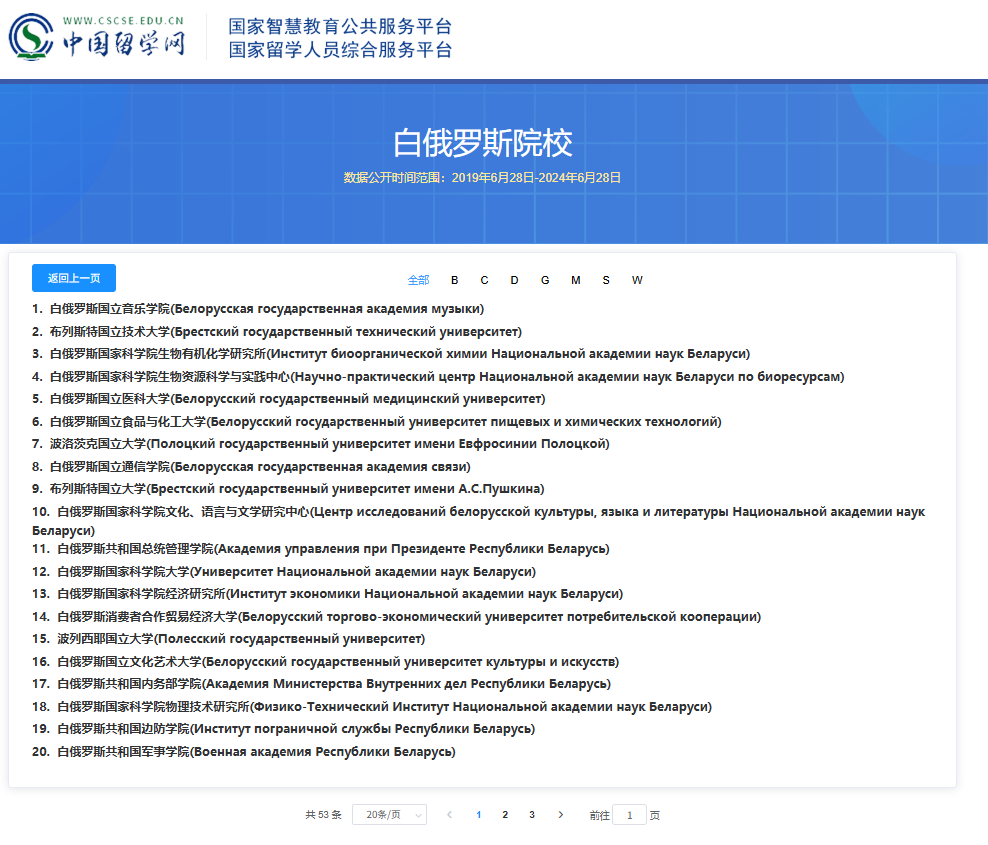This screenshot has height=845, width=988.
Task: Select the 全部 filter option
Action: [418, 280]
